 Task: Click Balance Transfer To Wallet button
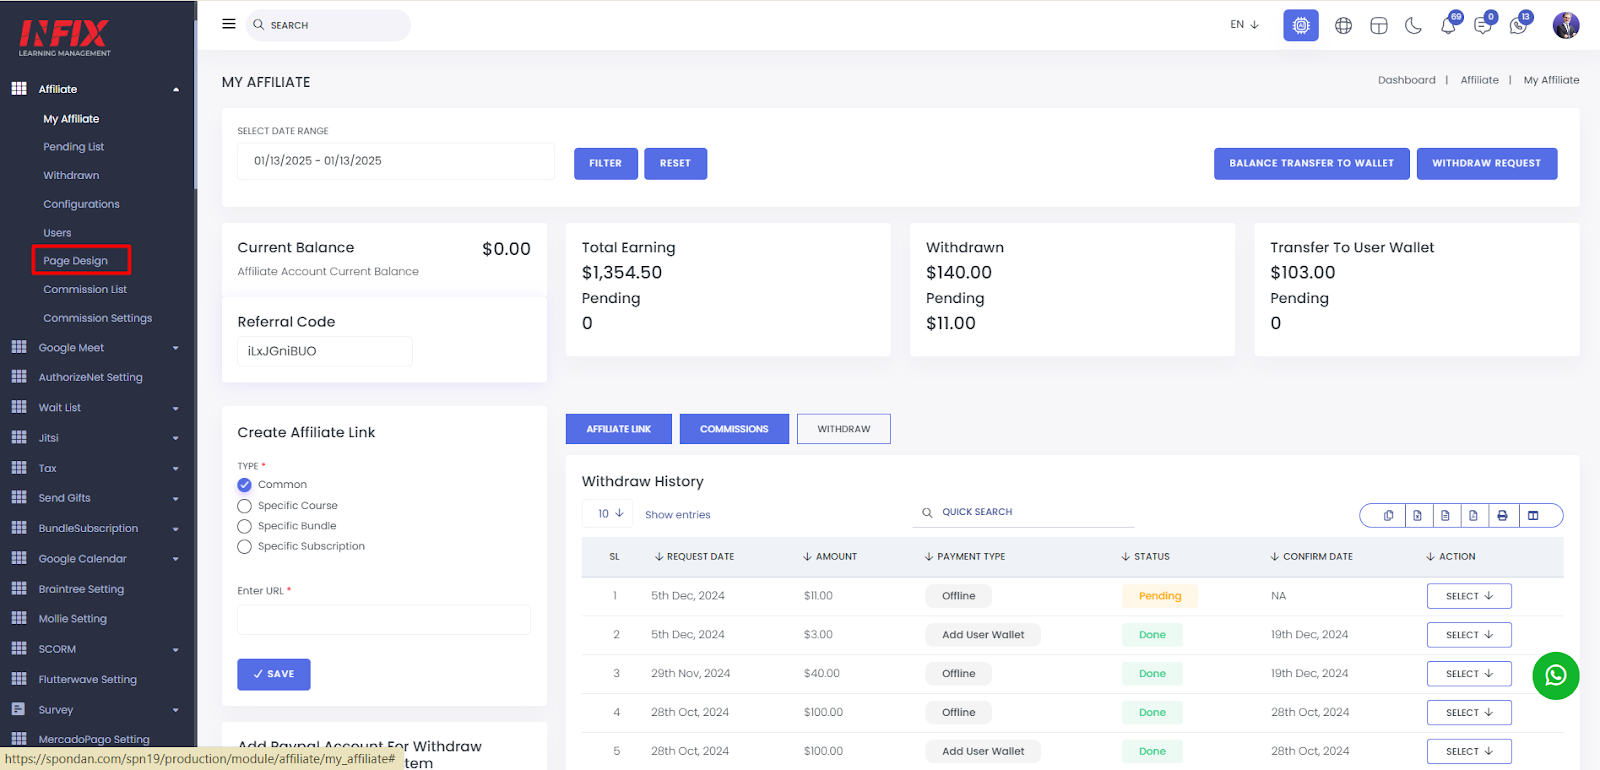click(x=1311, y=164)
